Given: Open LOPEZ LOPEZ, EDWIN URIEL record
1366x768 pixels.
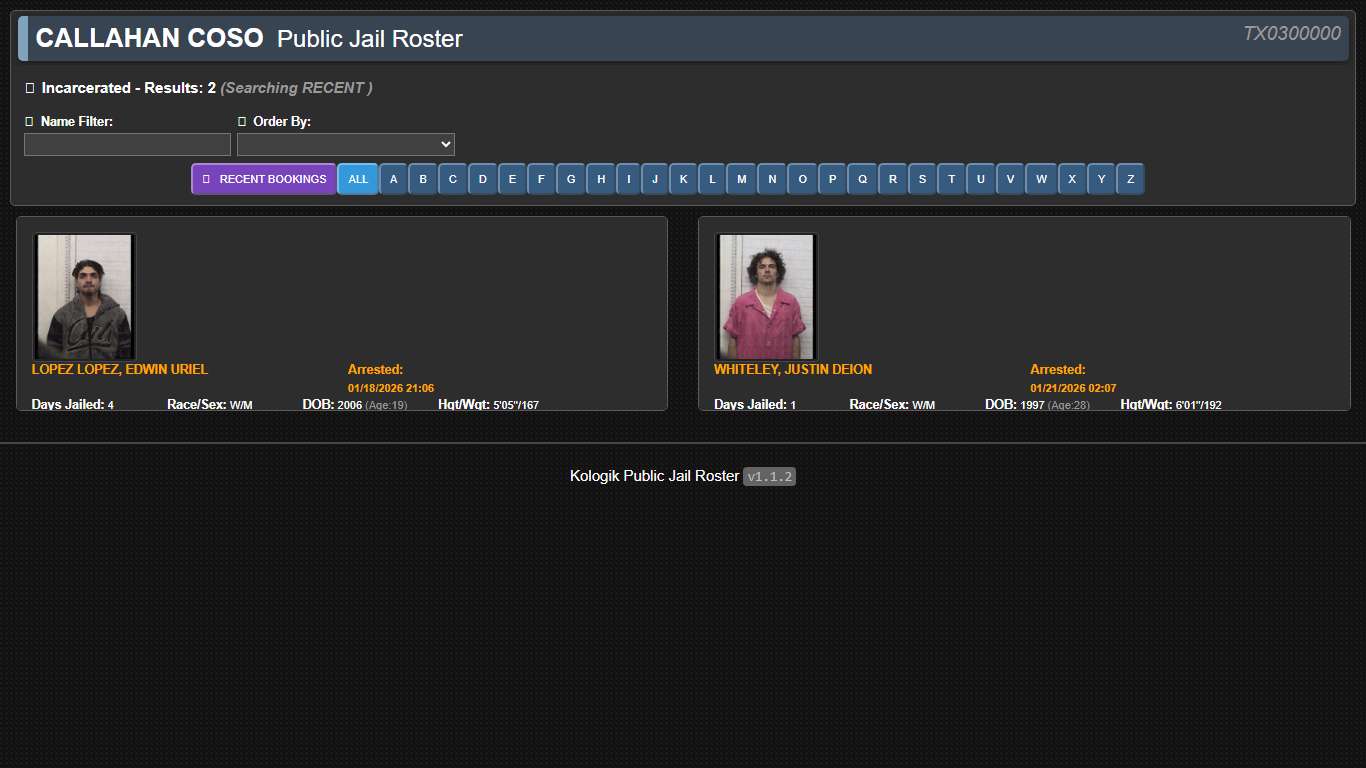Looking at the screenshot, I should coord(119,369).
